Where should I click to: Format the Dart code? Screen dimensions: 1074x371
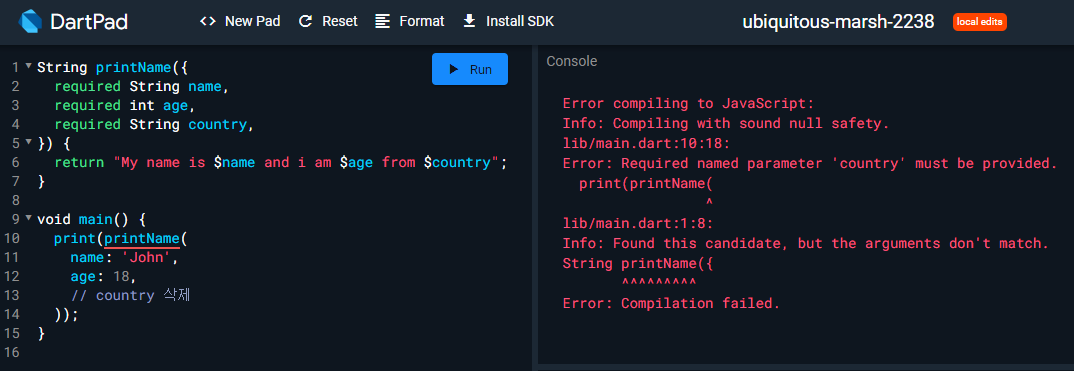click(x=410, y=21)
